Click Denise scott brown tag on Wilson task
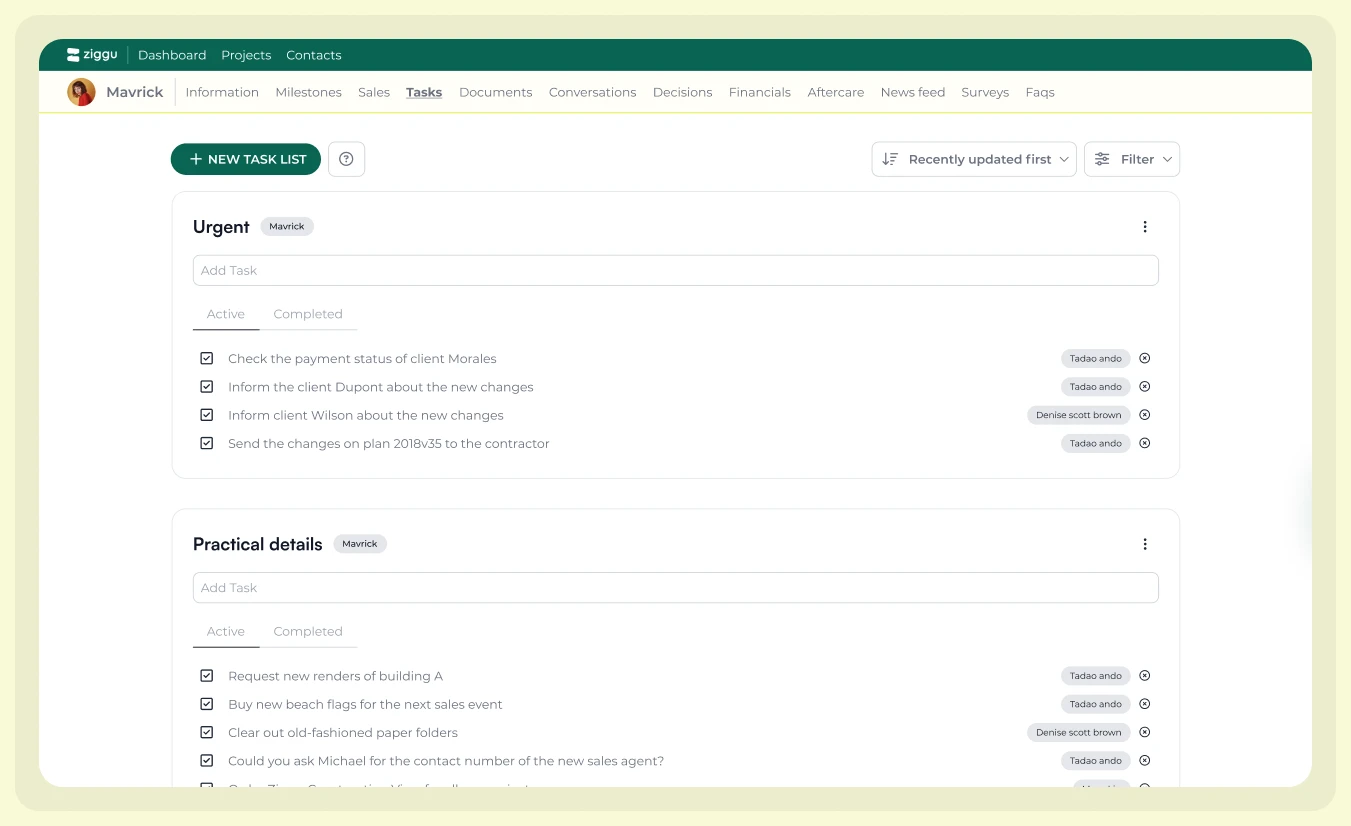1351x826 pixels. [1079, 415]
